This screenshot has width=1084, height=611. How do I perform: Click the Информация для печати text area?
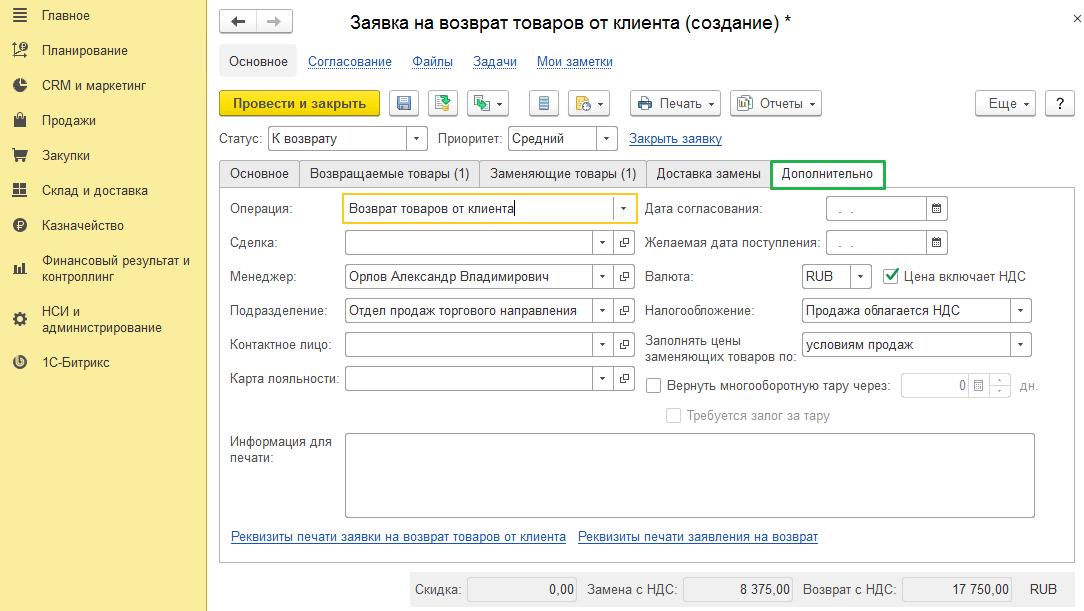coord(689,474)
